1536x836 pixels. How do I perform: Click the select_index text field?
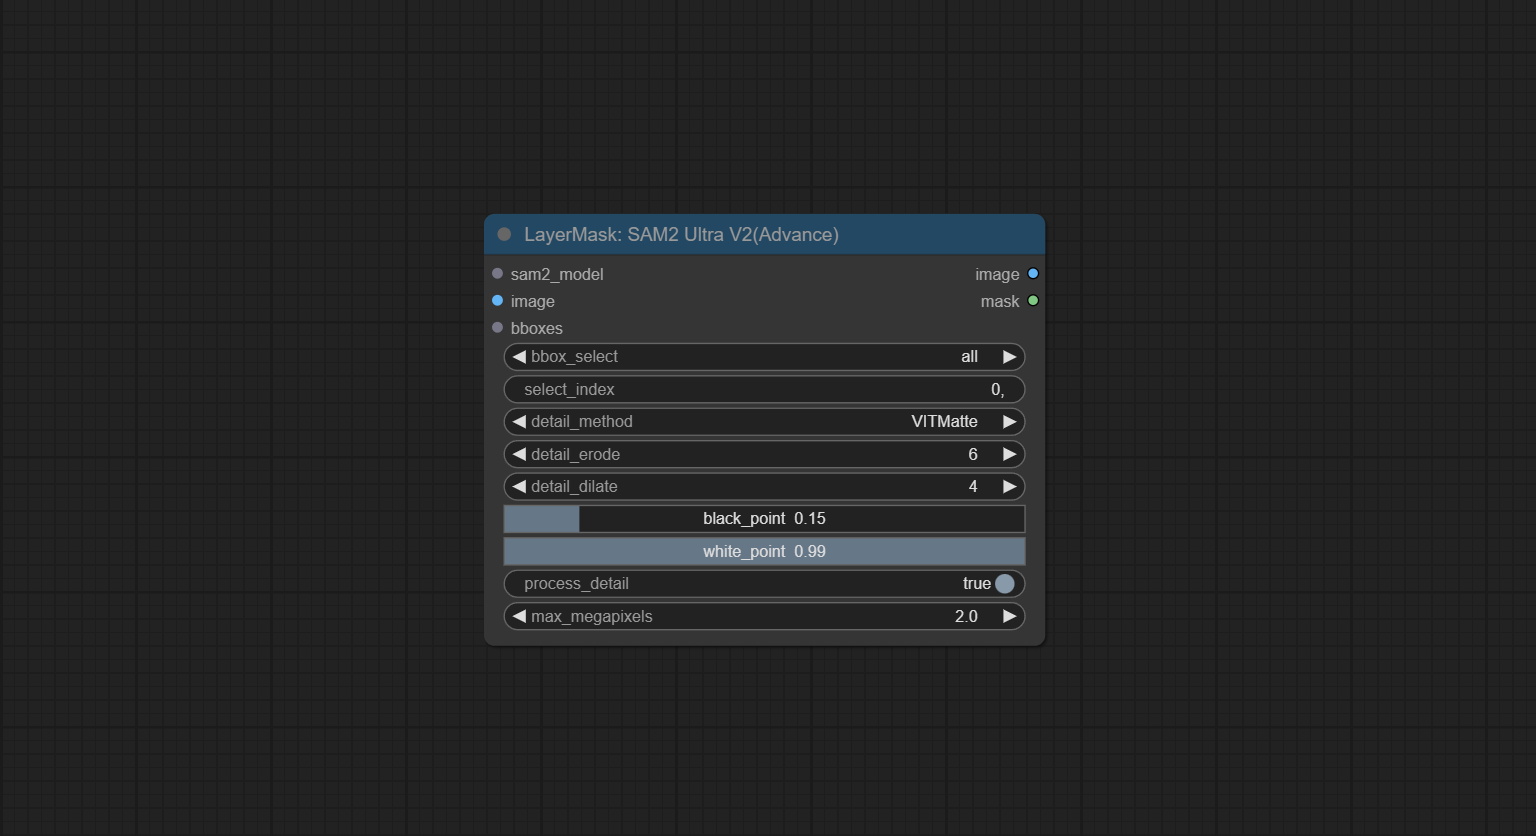tap(764, 390)
